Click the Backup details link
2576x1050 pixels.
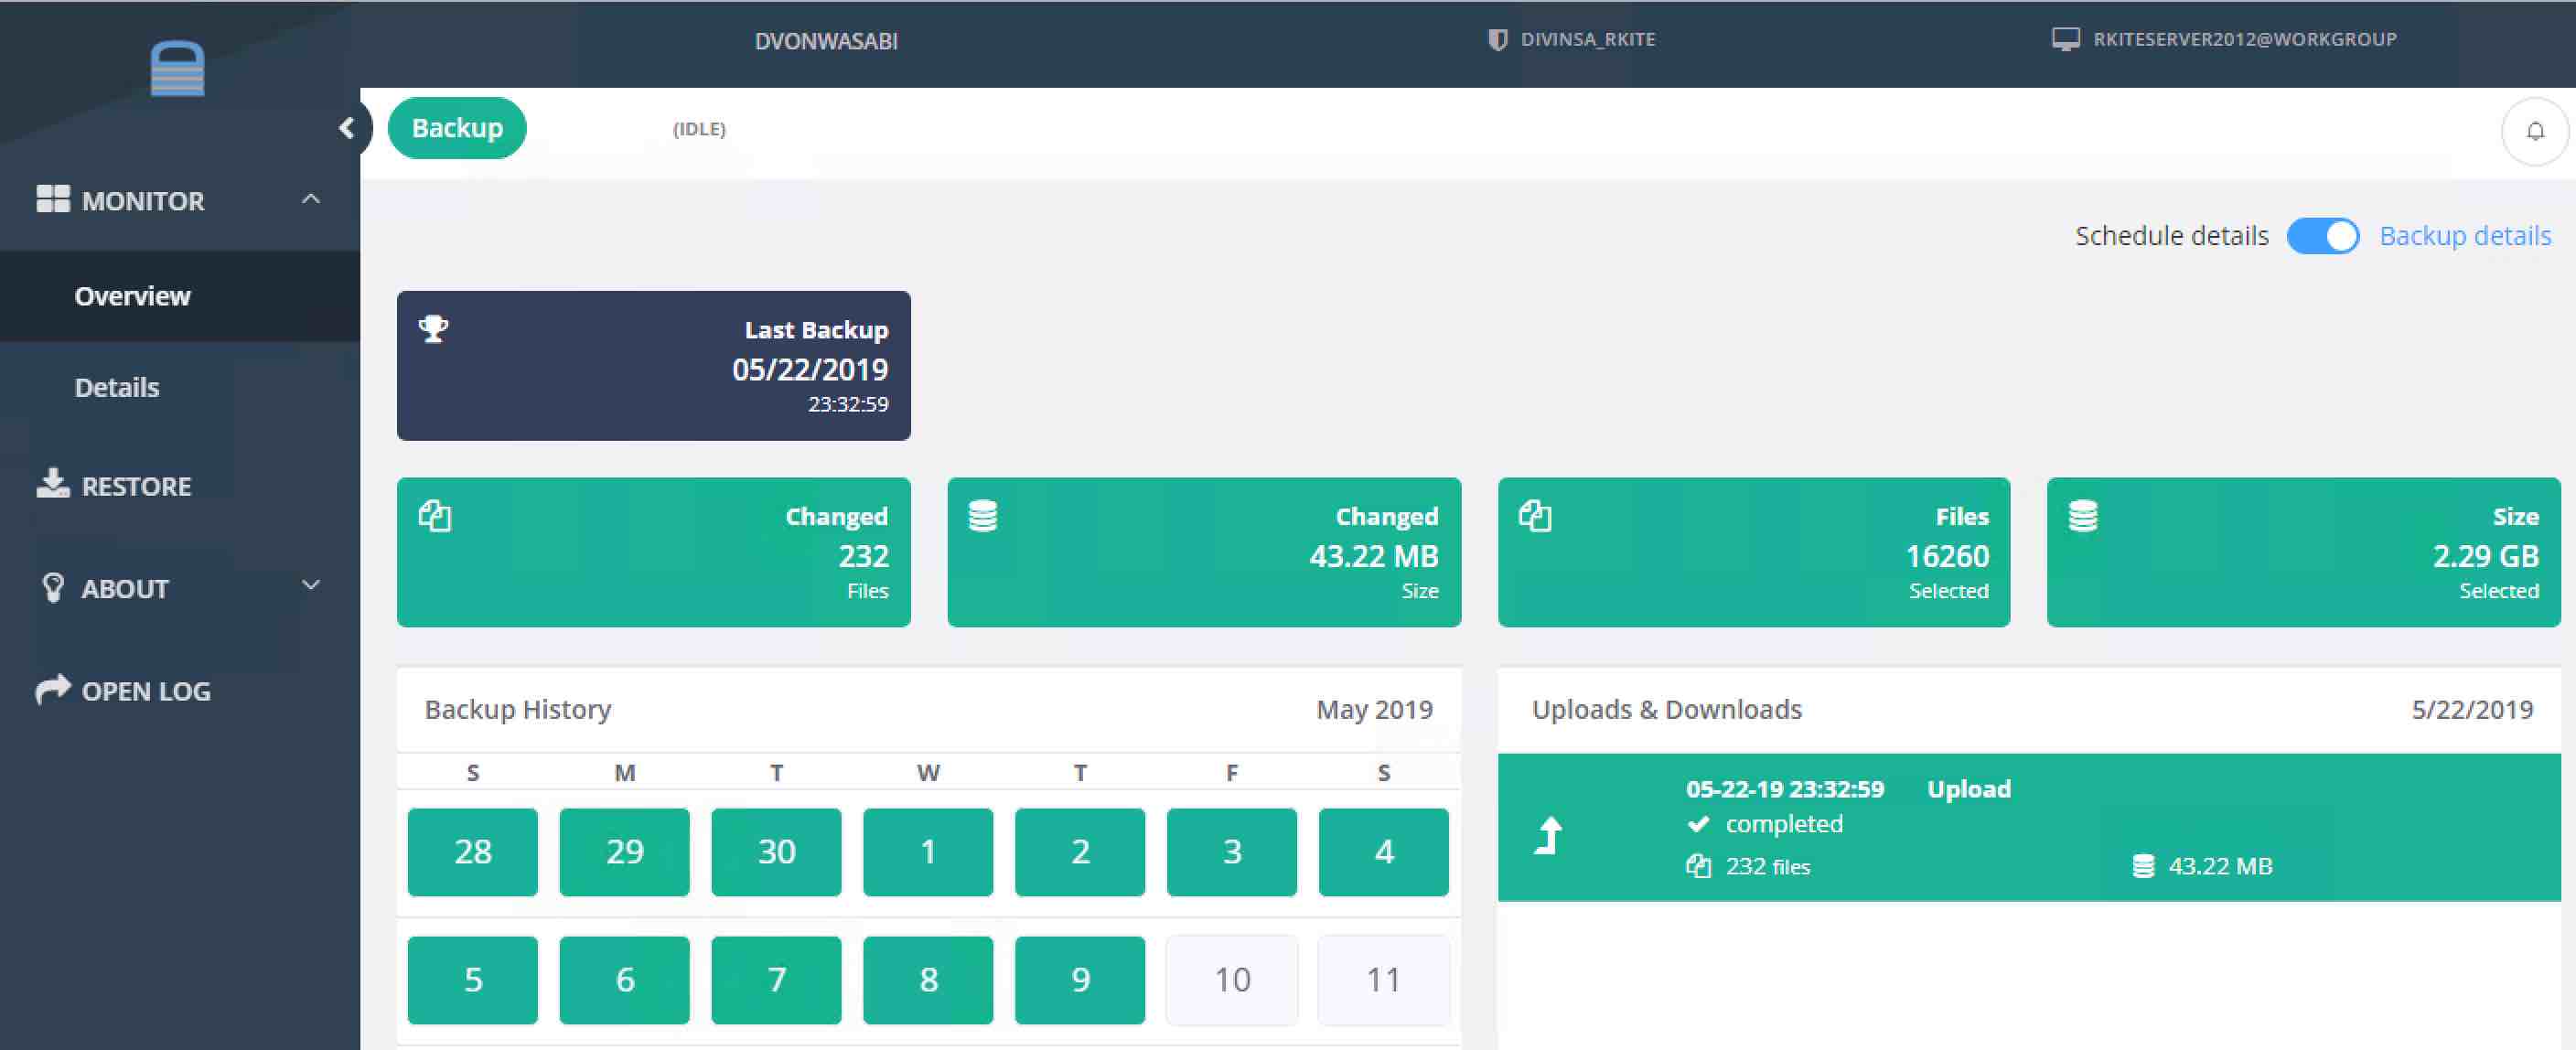[x=2465, y=236]
